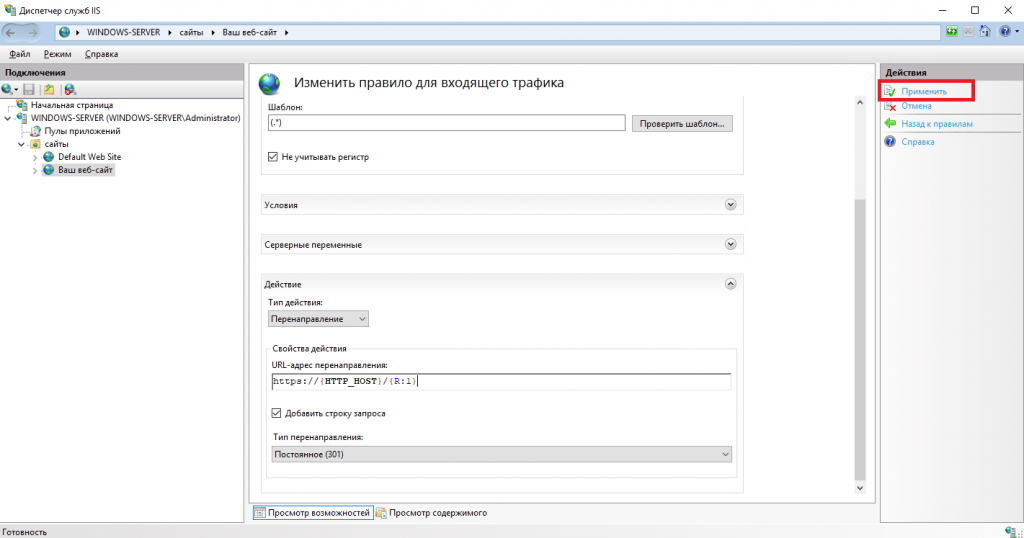The width and height of the screenshot is (1024, 538).
Task: Click the scrollbar down arrow
Action: coord(859,488)
